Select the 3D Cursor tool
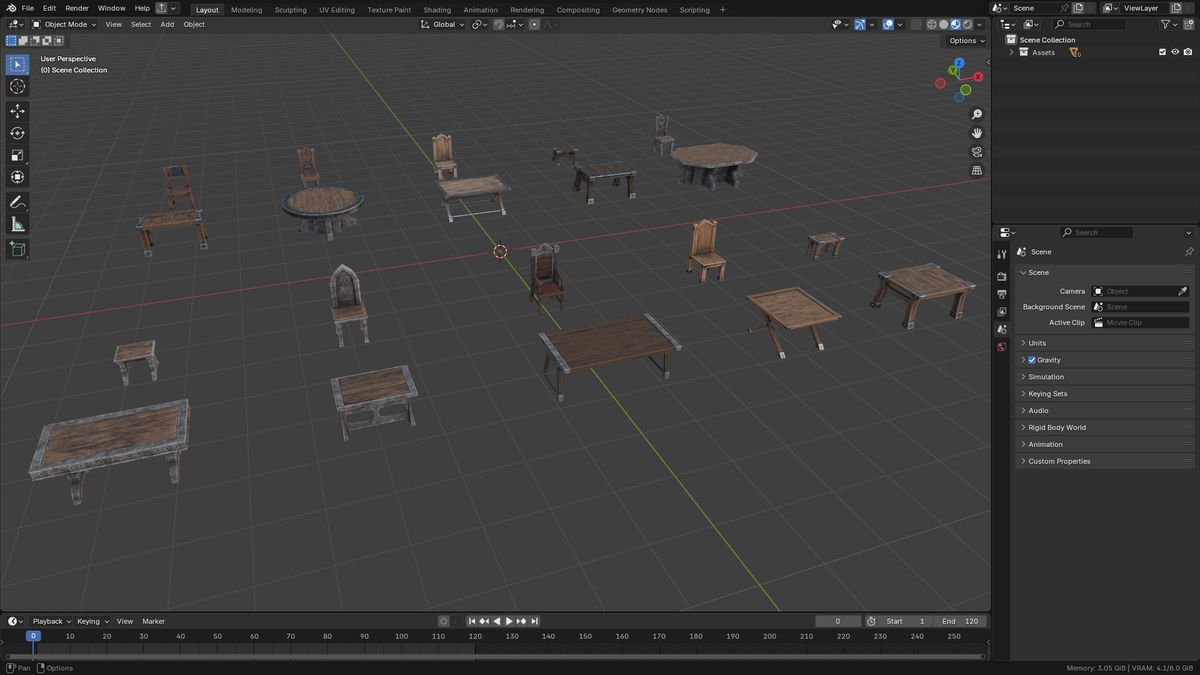The height and width of the screenshot is (675, 1200). 17,86
